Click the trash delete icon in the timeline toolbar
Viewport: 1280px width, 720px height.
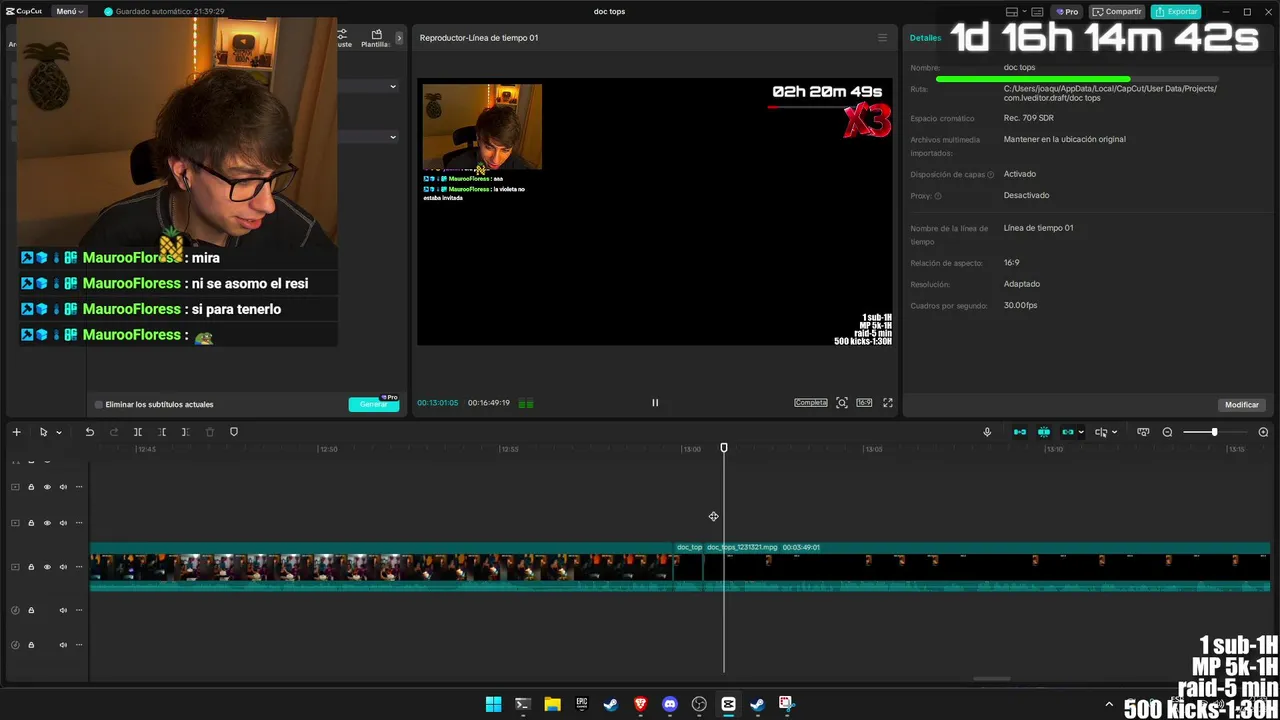210,432
